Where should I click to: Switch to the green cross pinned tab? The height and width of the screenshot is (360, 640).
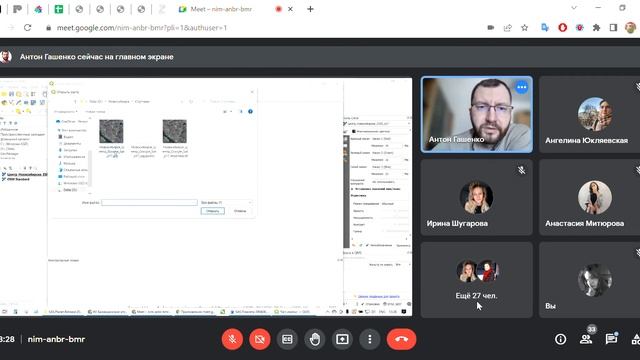[x=59, y=9]
